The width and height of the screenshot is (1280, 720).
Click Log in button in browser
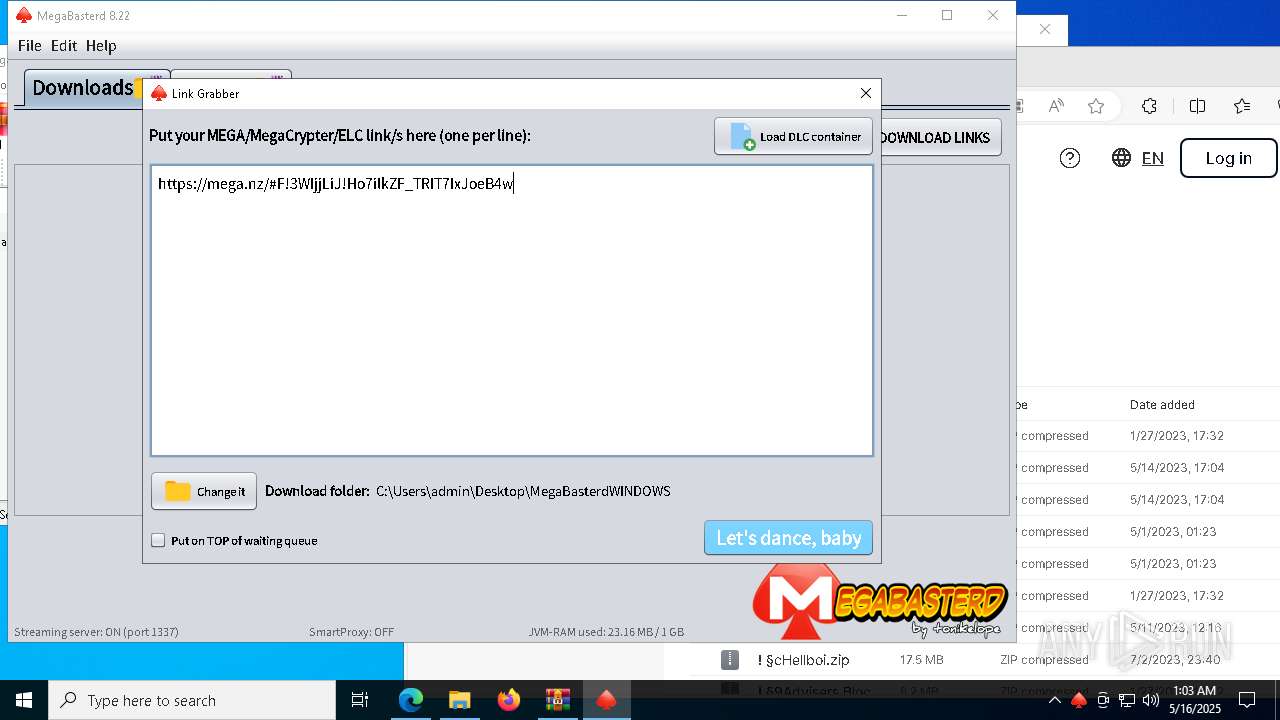pyautogui.click(x=1228, y=158)
